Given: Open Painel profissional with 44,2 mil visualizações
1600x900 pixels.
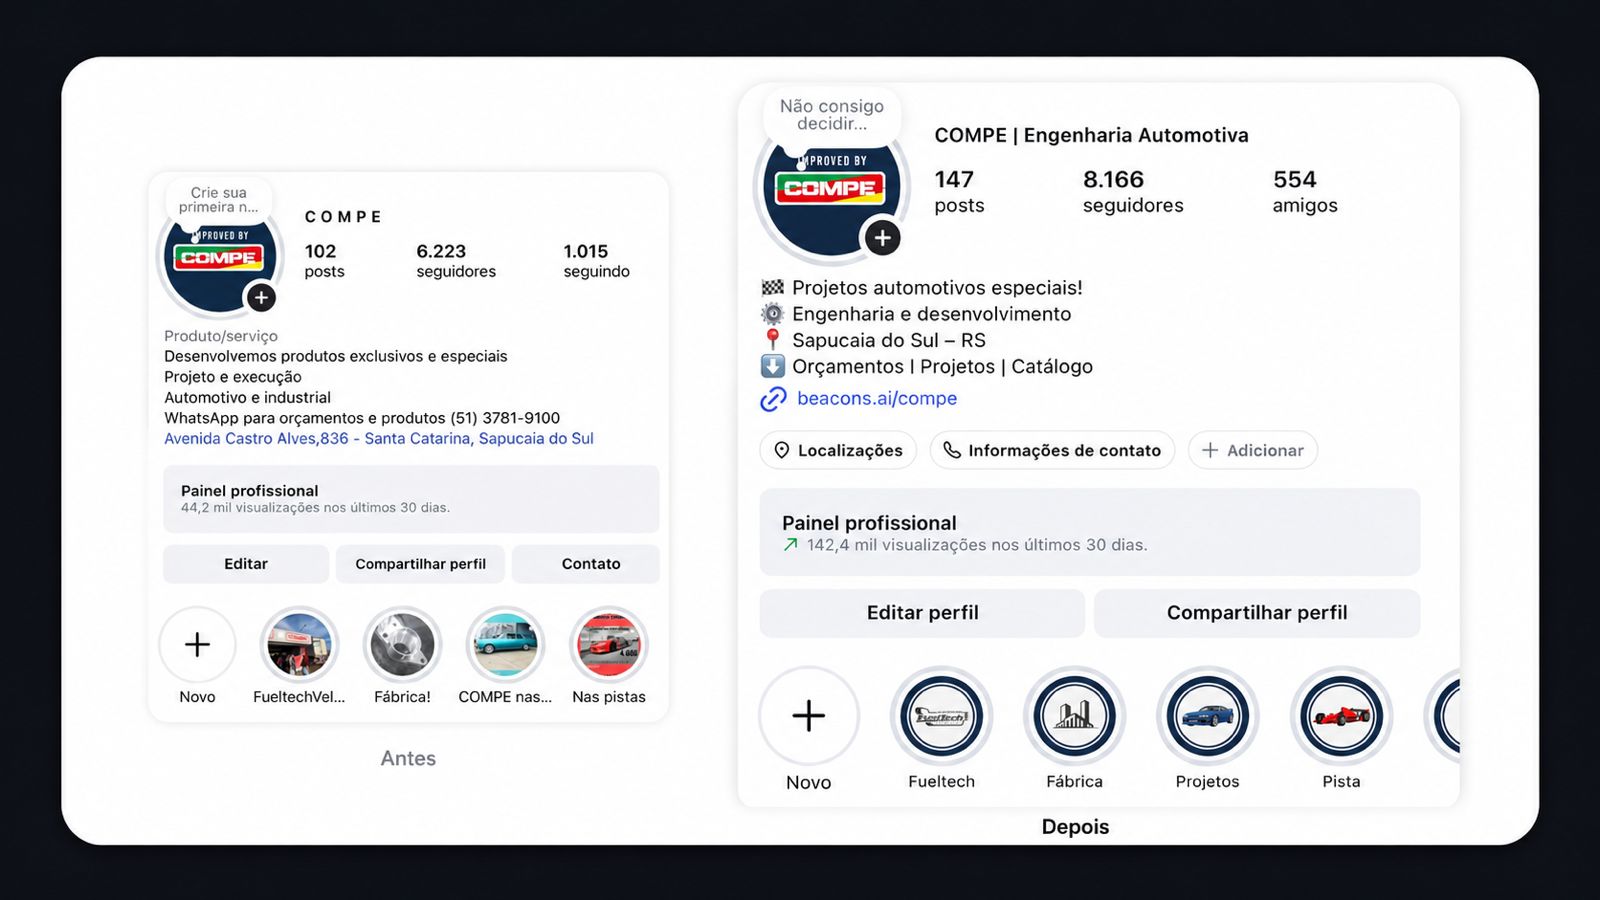Looking at the screenshot, I should tap(411, 499).
